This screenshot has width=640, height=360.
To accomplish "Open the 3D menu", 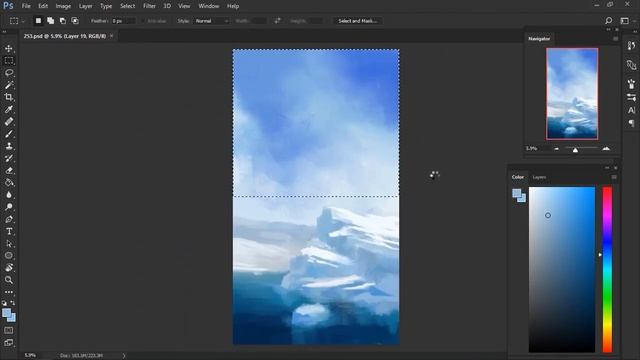I will point(167,6).
